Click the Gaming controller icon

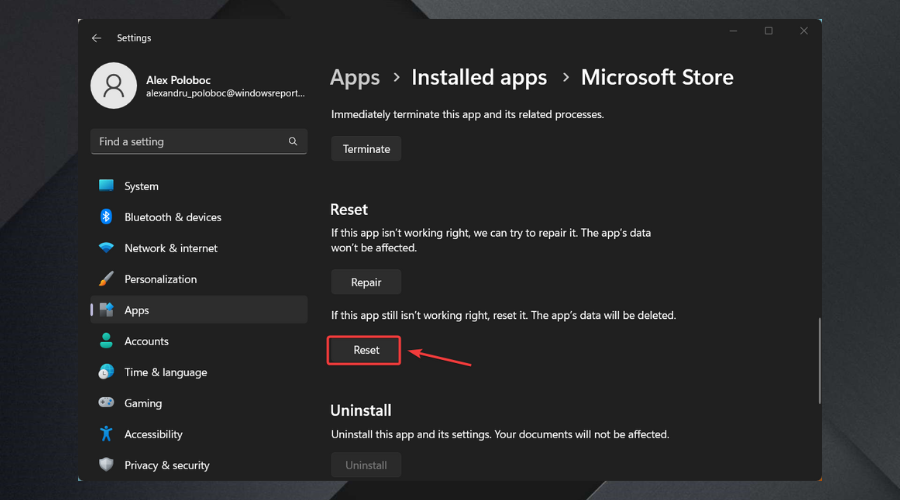[106, 403]
